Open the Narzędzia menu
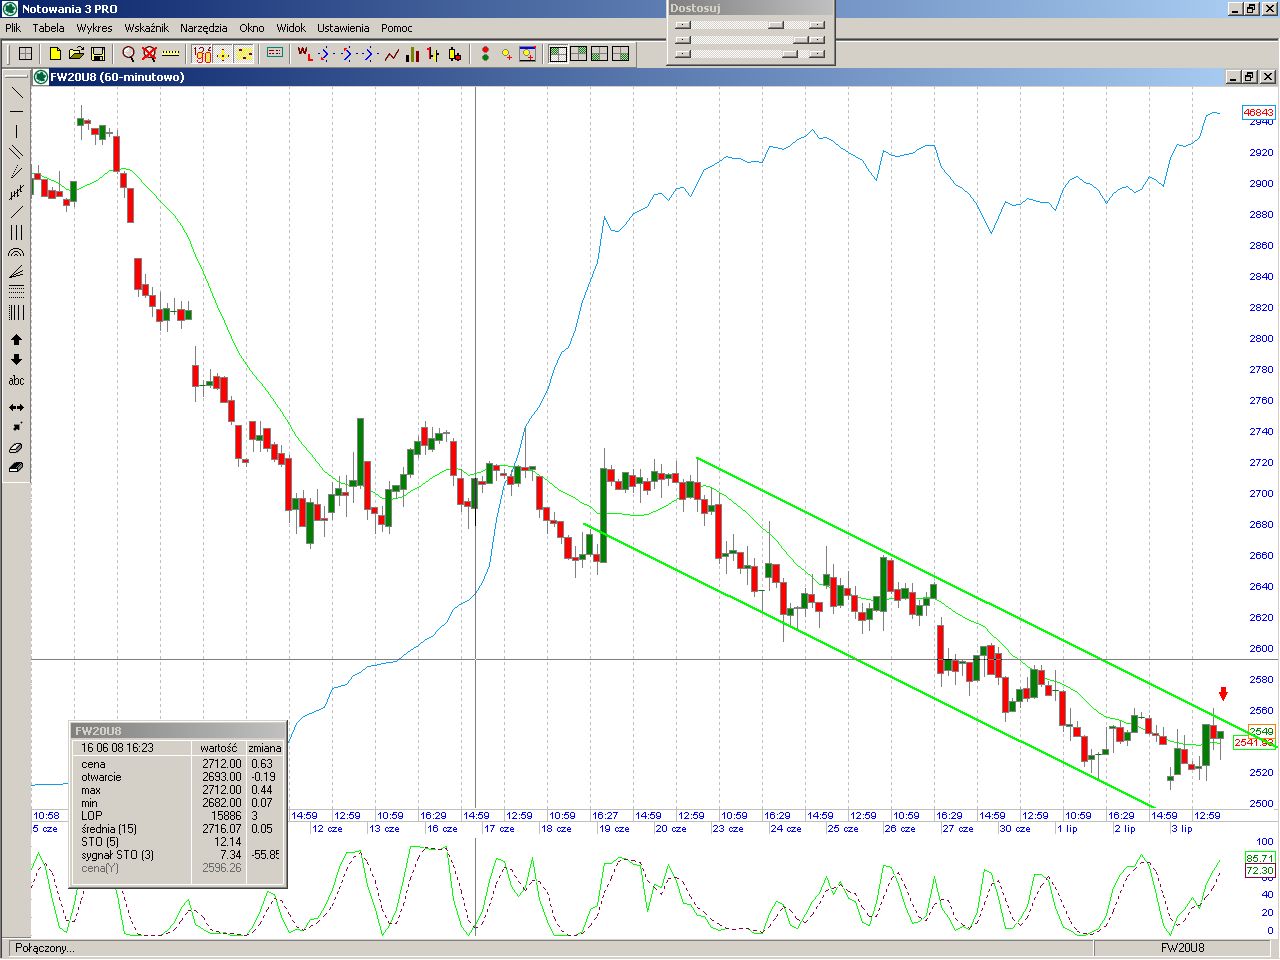1280x960 pixels. [203, 28]
